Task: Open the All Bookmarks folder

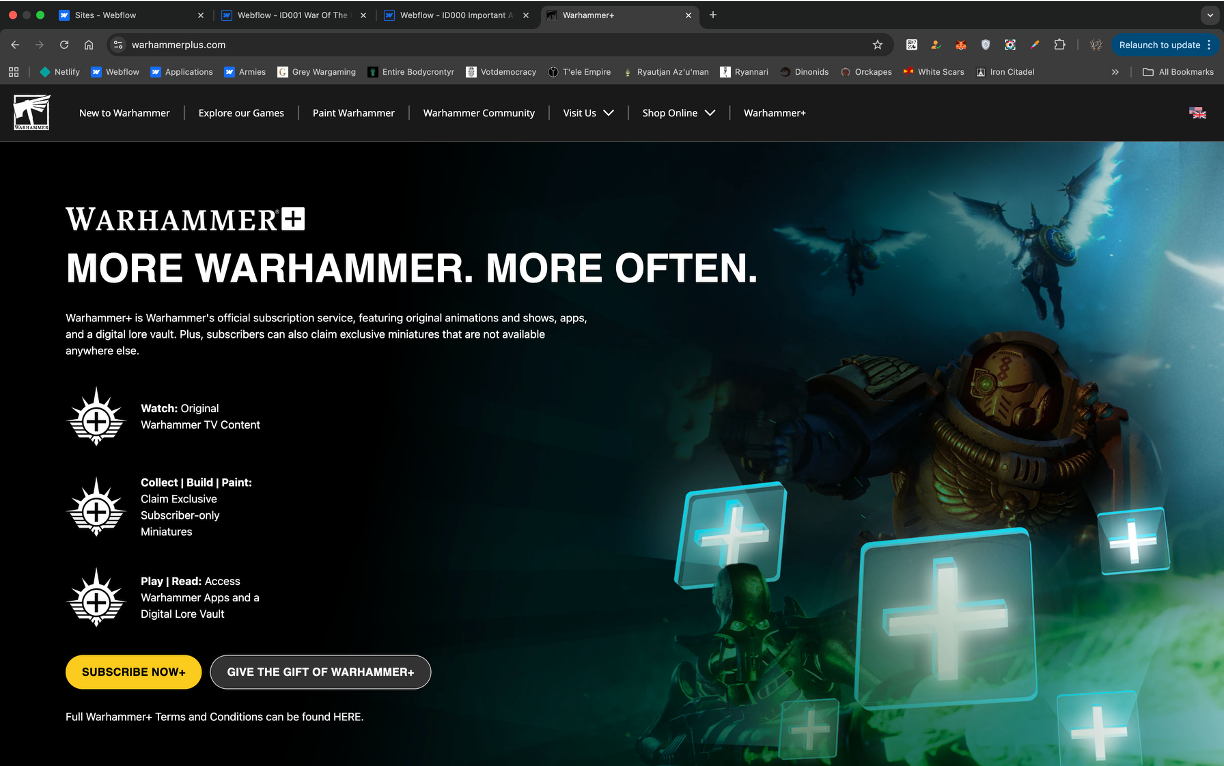Action: point(1178,72)
